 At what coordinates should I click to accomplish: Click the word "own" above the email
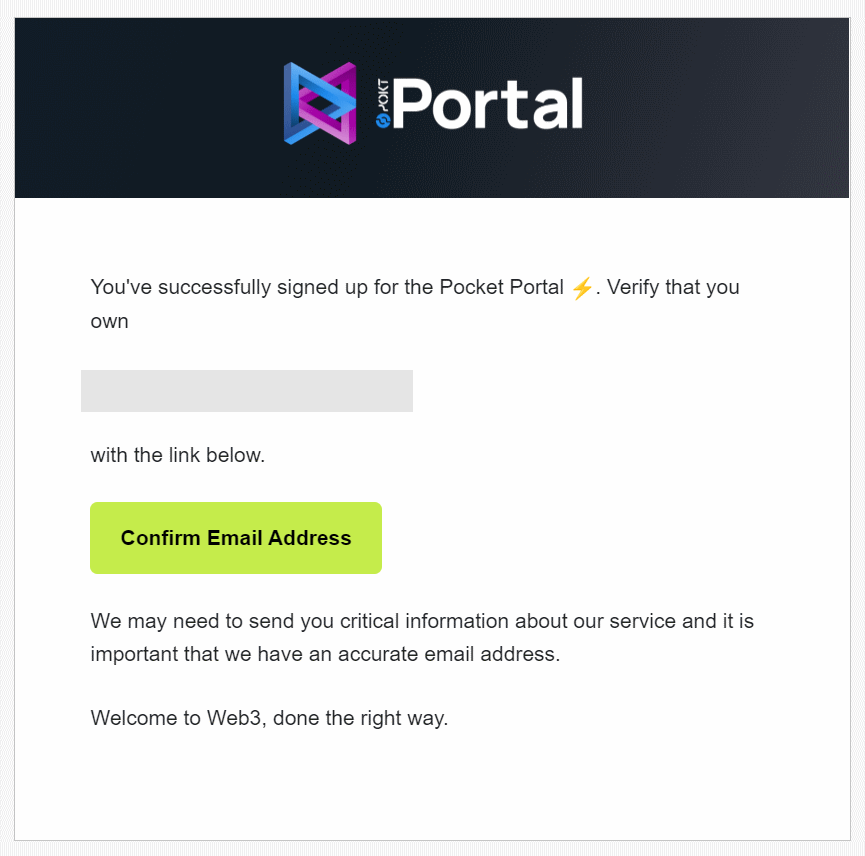[109, 322]
